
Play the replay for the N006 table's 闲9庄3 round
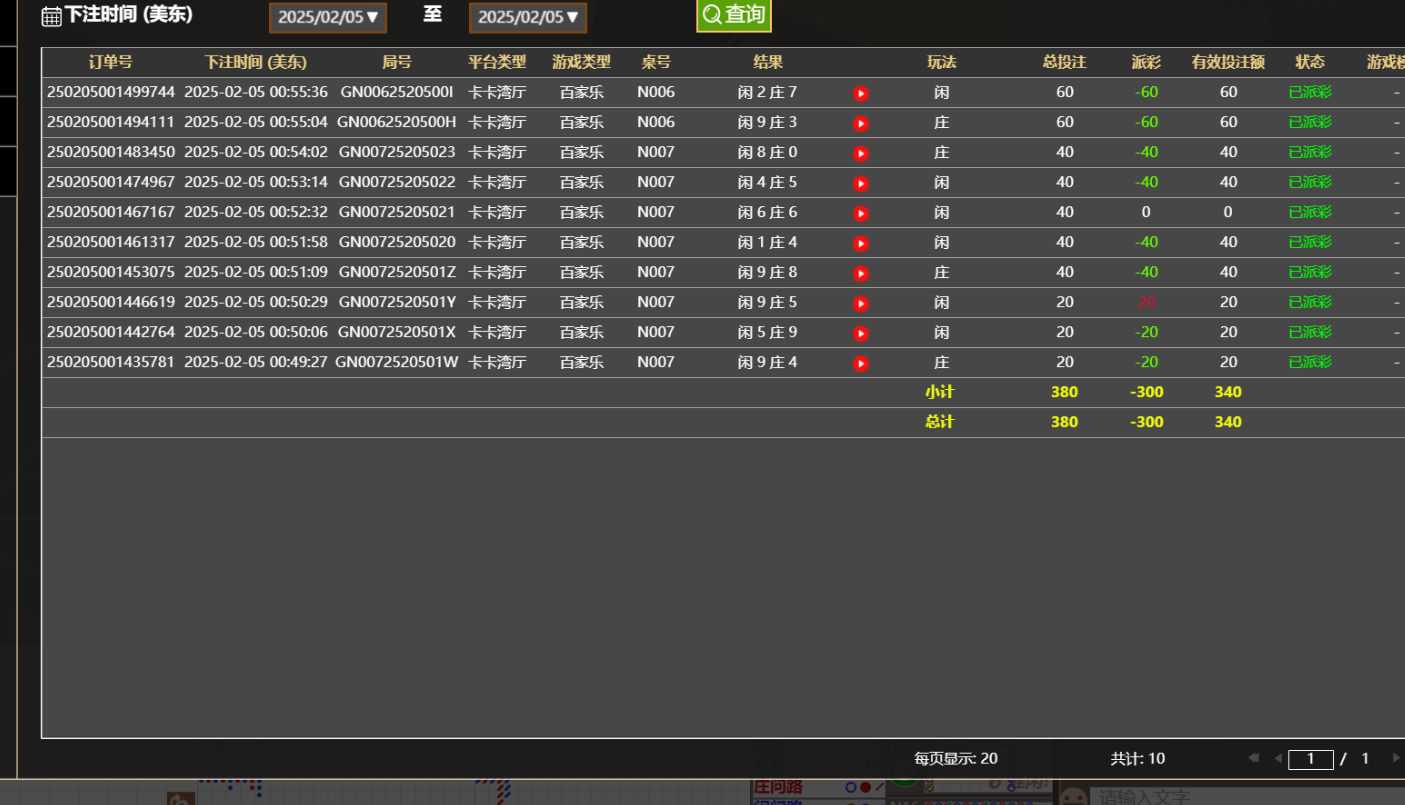click(861, 122)
